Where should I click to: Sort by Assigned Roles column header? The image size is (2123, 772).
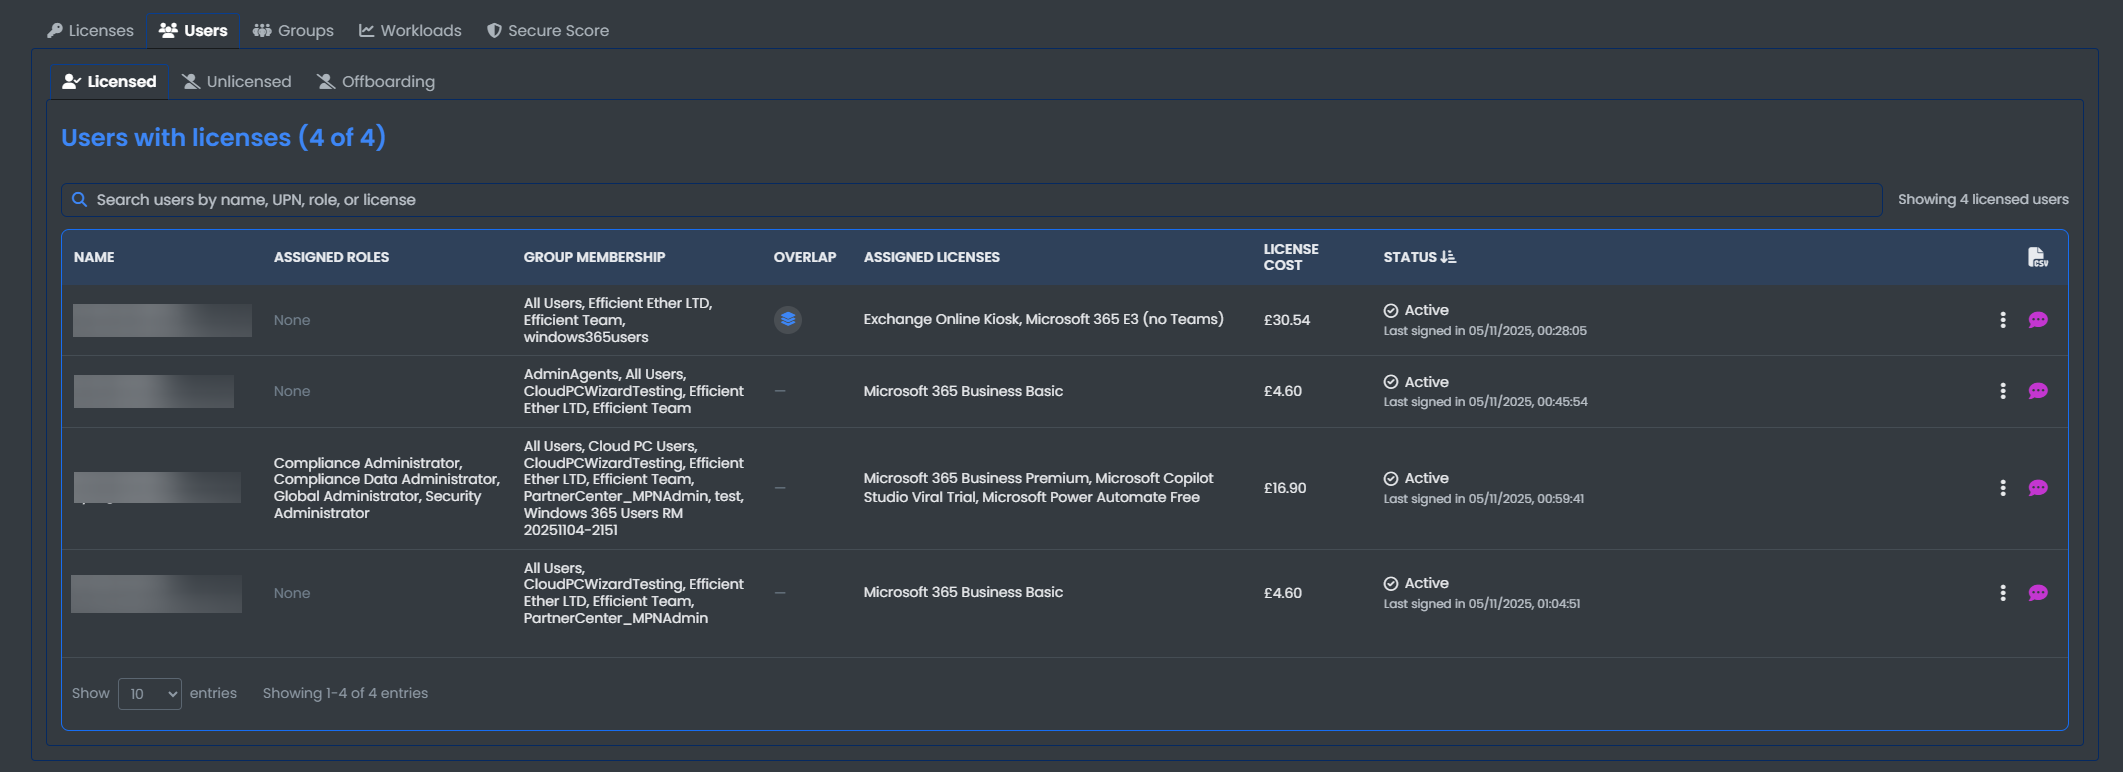coord(331,257)
